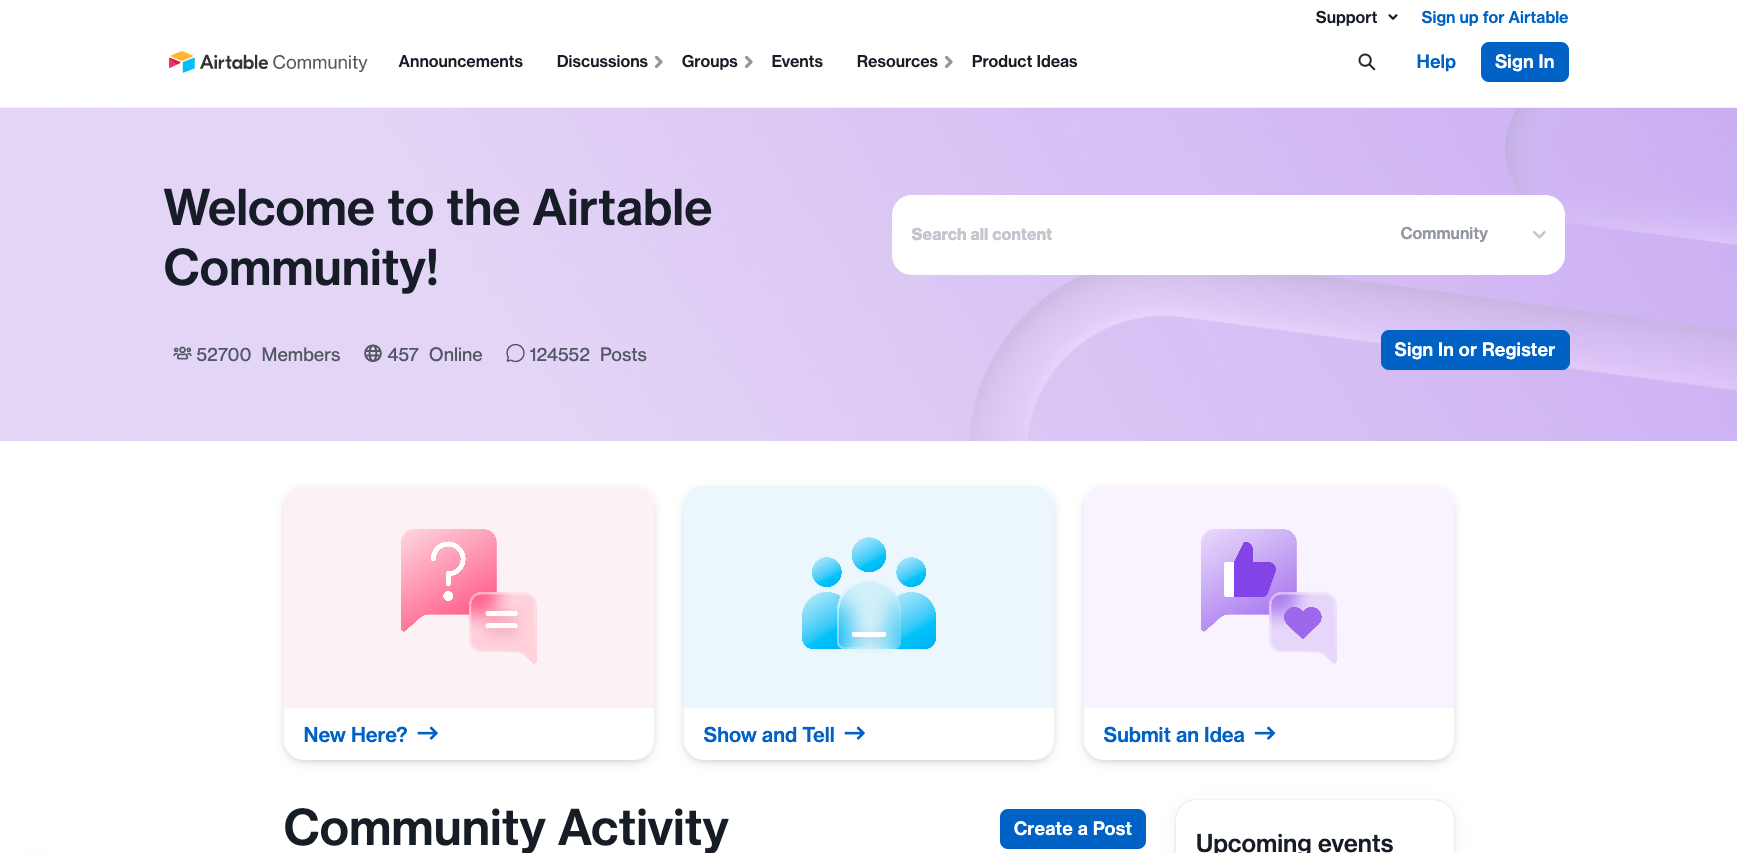The image size is (1737, 853).
Task: Click the Airtable Community logo
Action: click(268, 62)
